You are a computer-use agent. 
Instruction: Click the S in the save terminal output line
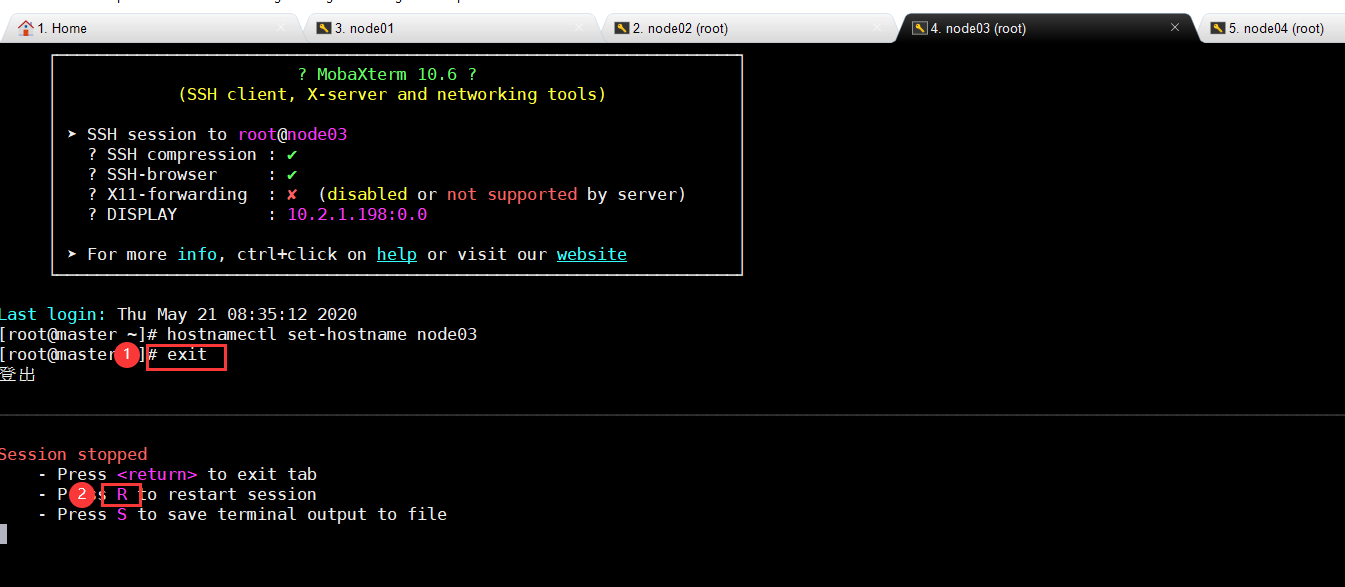122,514
